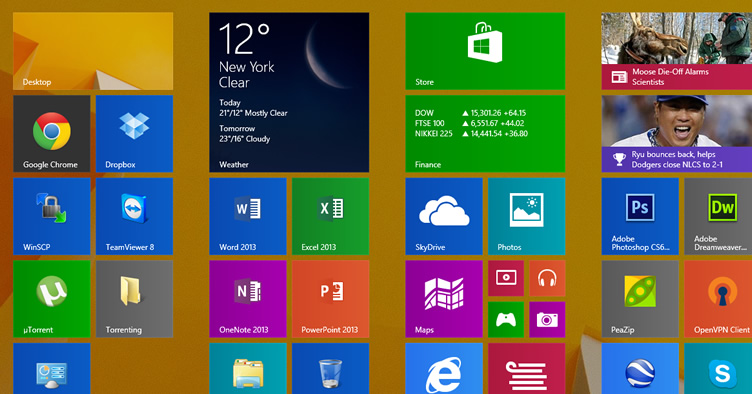Launch Adobe Dreamweaver tile
This screenshot has width=752, height=394.
(718, 216)
